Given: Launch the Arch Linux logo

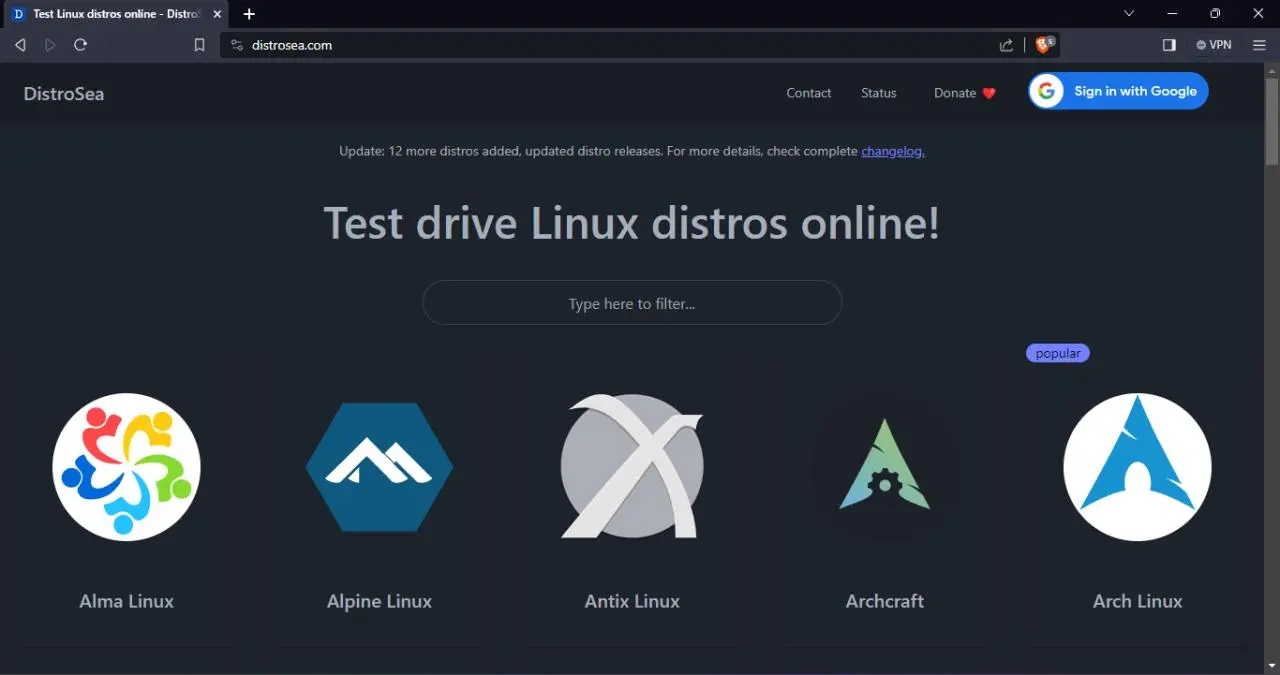Looking at the screenshot, I should pyautogui.click(x=1137, y=467).
